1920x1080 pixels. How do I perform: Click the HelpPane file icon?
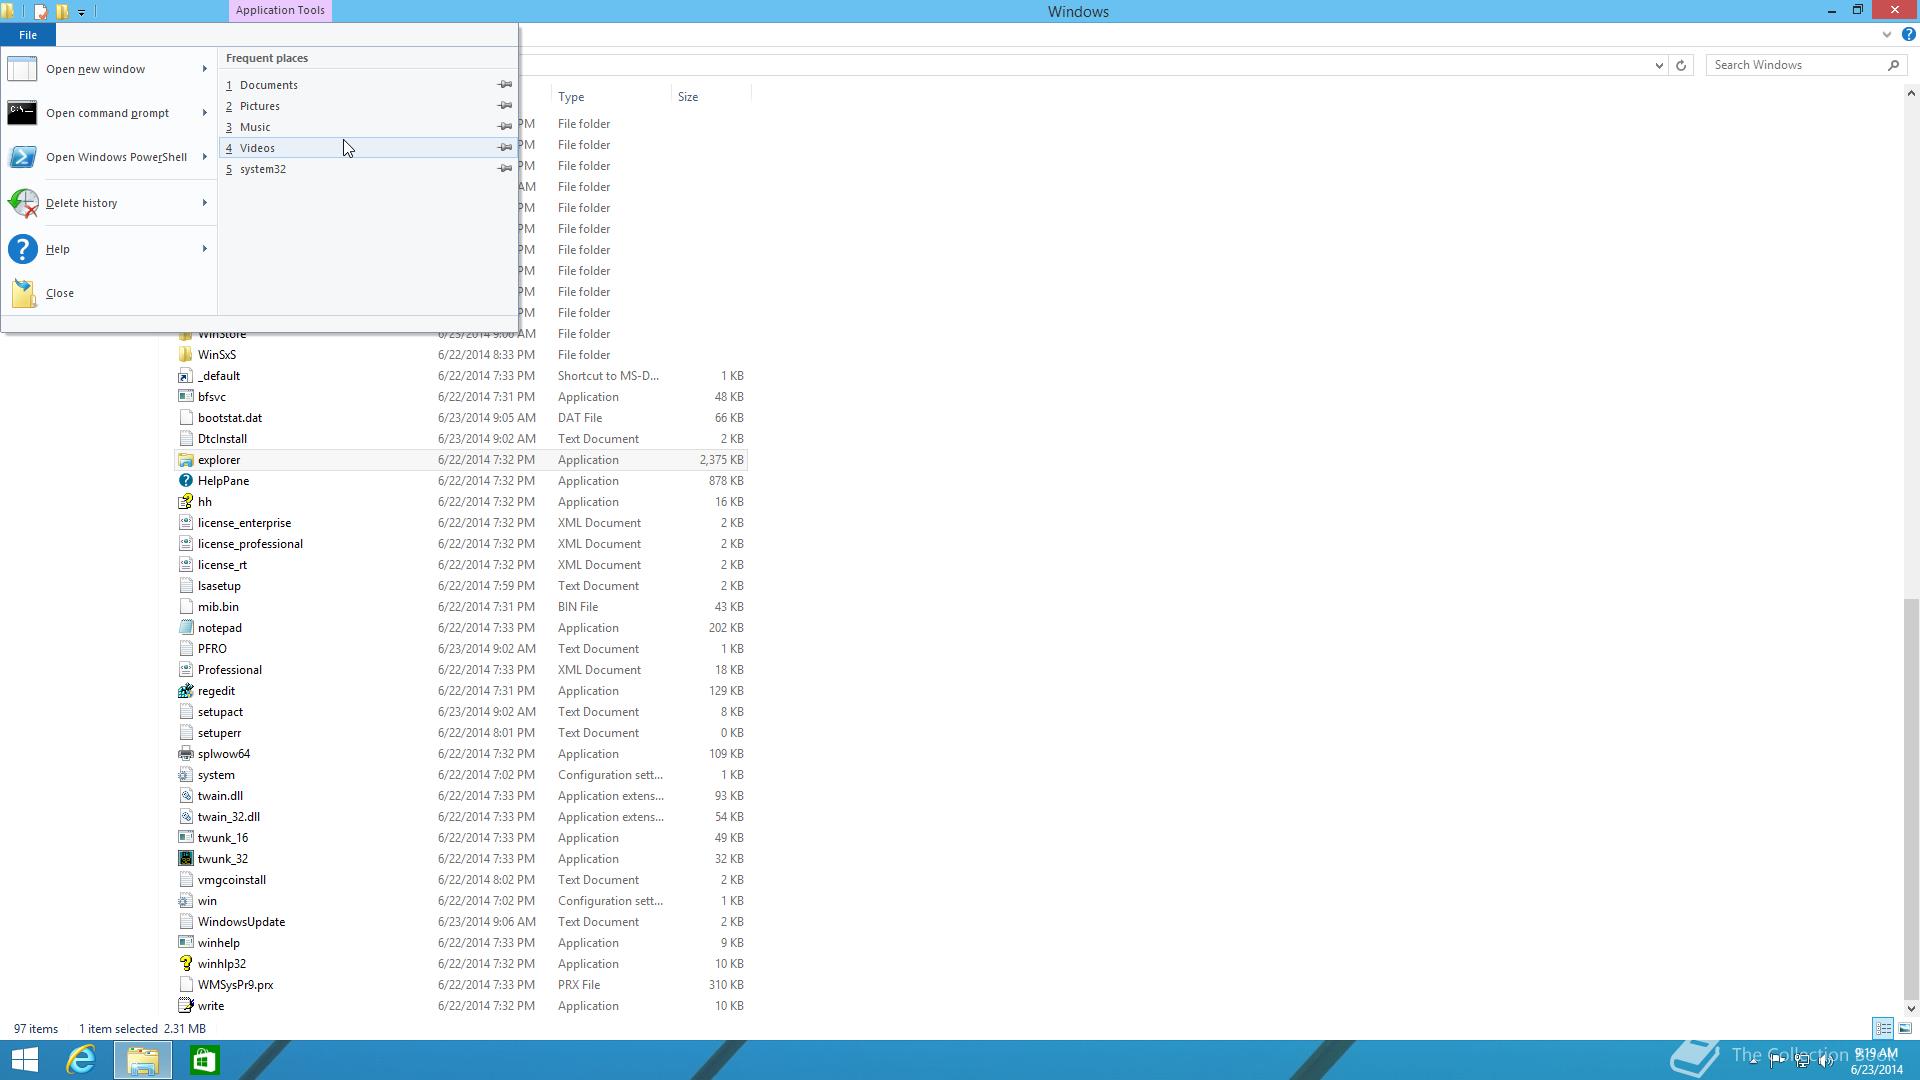pyautogui.click(x=185, y=481)
